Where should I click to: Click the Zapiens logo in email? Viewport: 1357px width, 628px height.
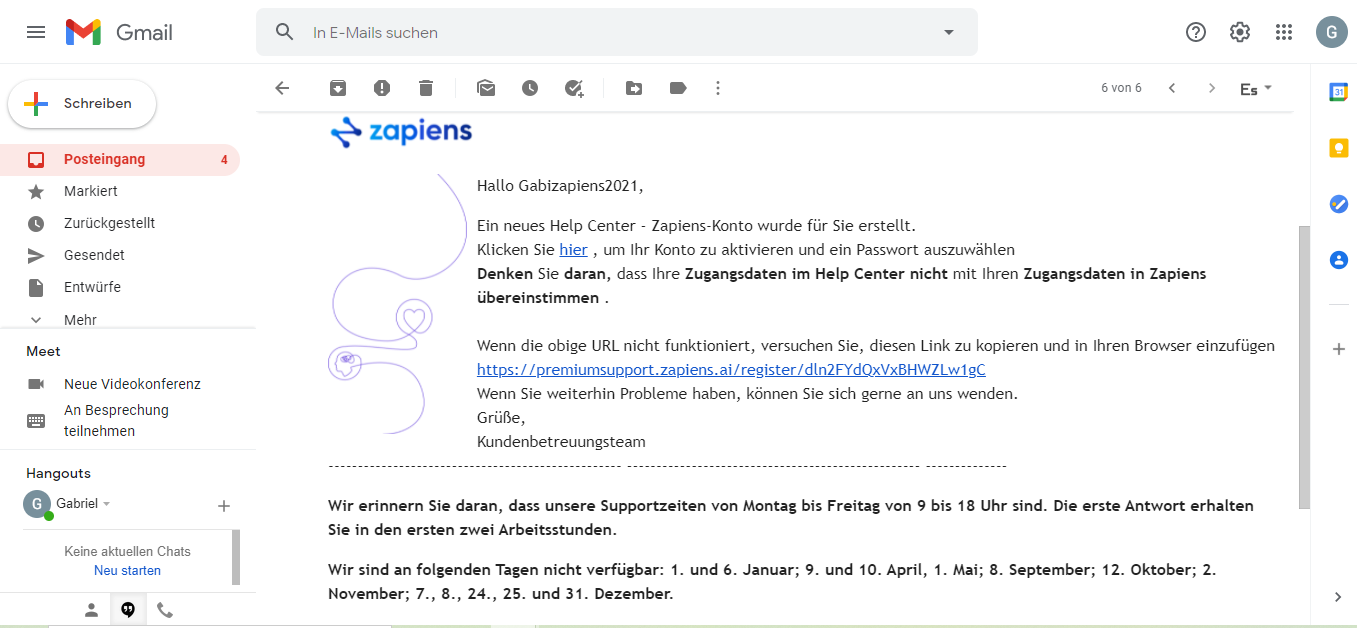coord(401,132)
